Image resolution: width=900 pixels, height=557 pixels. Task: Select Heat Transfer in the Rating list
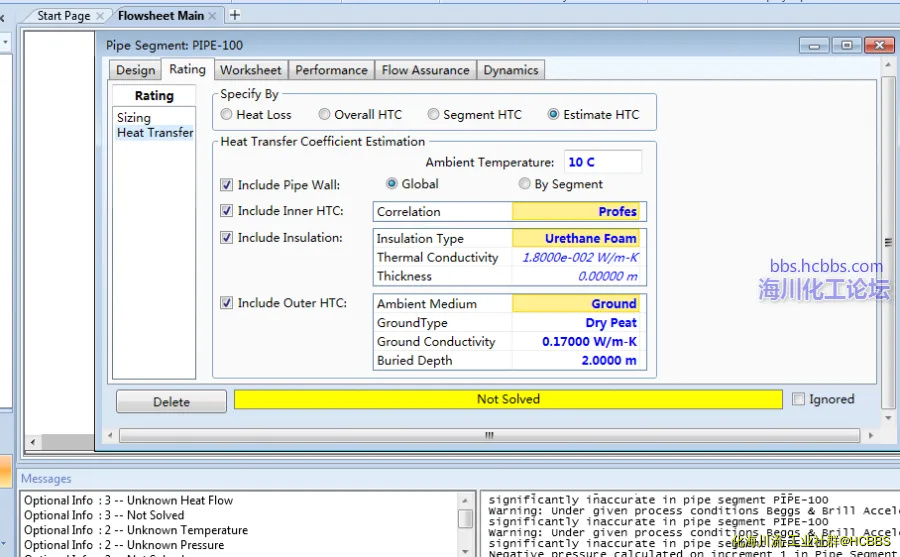tap(155, 133)
